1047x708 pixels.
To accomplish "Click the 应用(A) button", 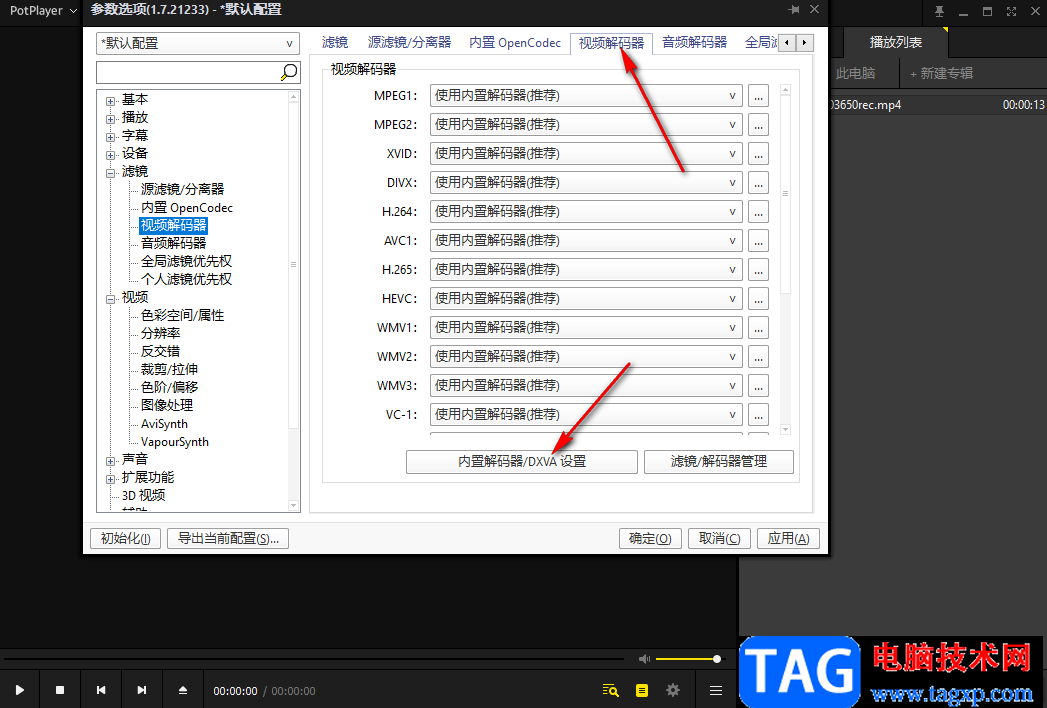I will pyautogui.click(x=789, y=538).
